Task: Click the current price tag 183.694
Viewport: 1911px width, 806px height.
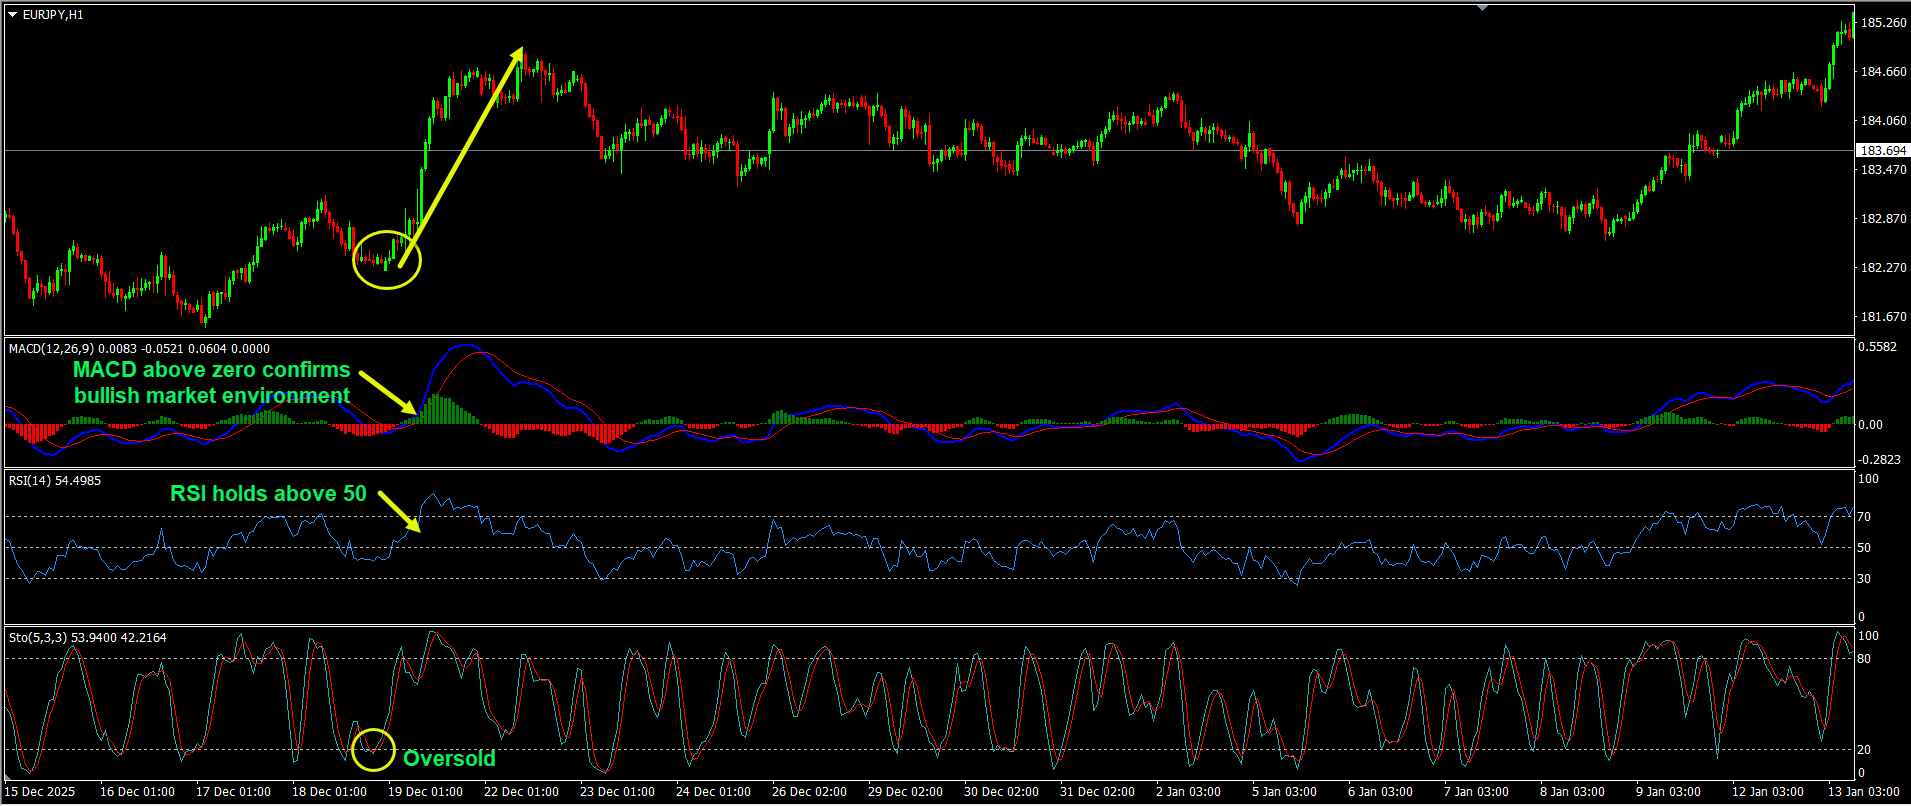Action: click(1882, 151)
